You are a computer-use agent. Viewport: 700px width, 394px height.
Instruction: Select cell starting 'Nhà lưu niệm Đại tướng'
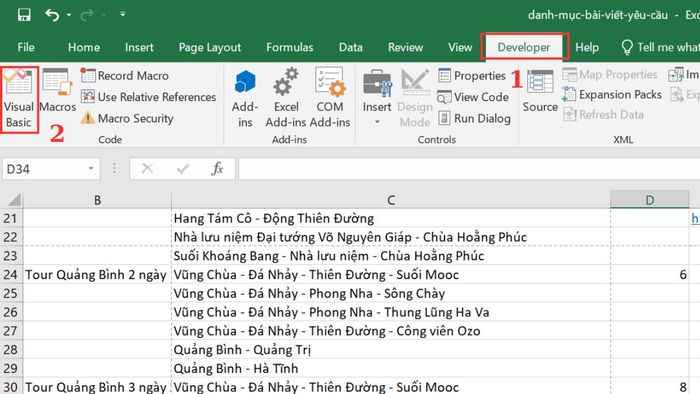click(391, 237)
